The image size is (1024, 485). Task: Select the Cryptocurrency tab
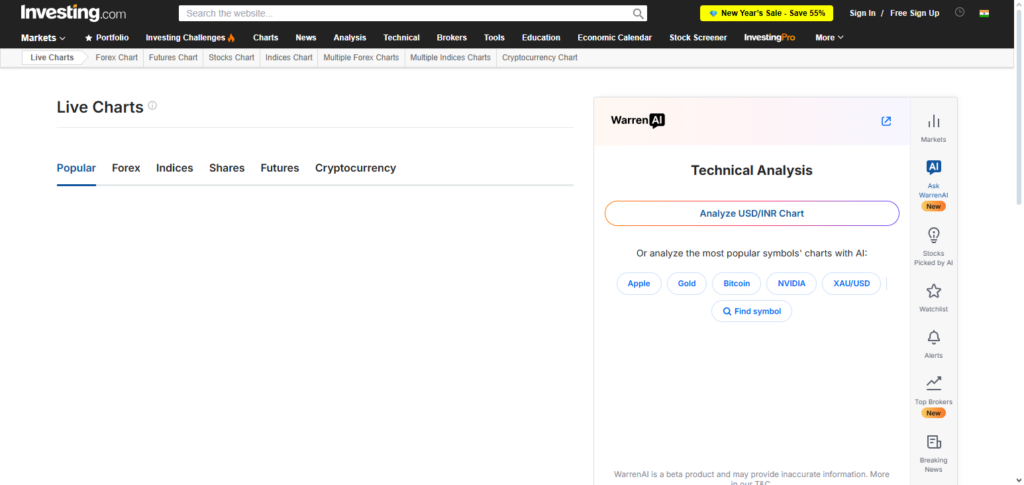coord(355,168)
